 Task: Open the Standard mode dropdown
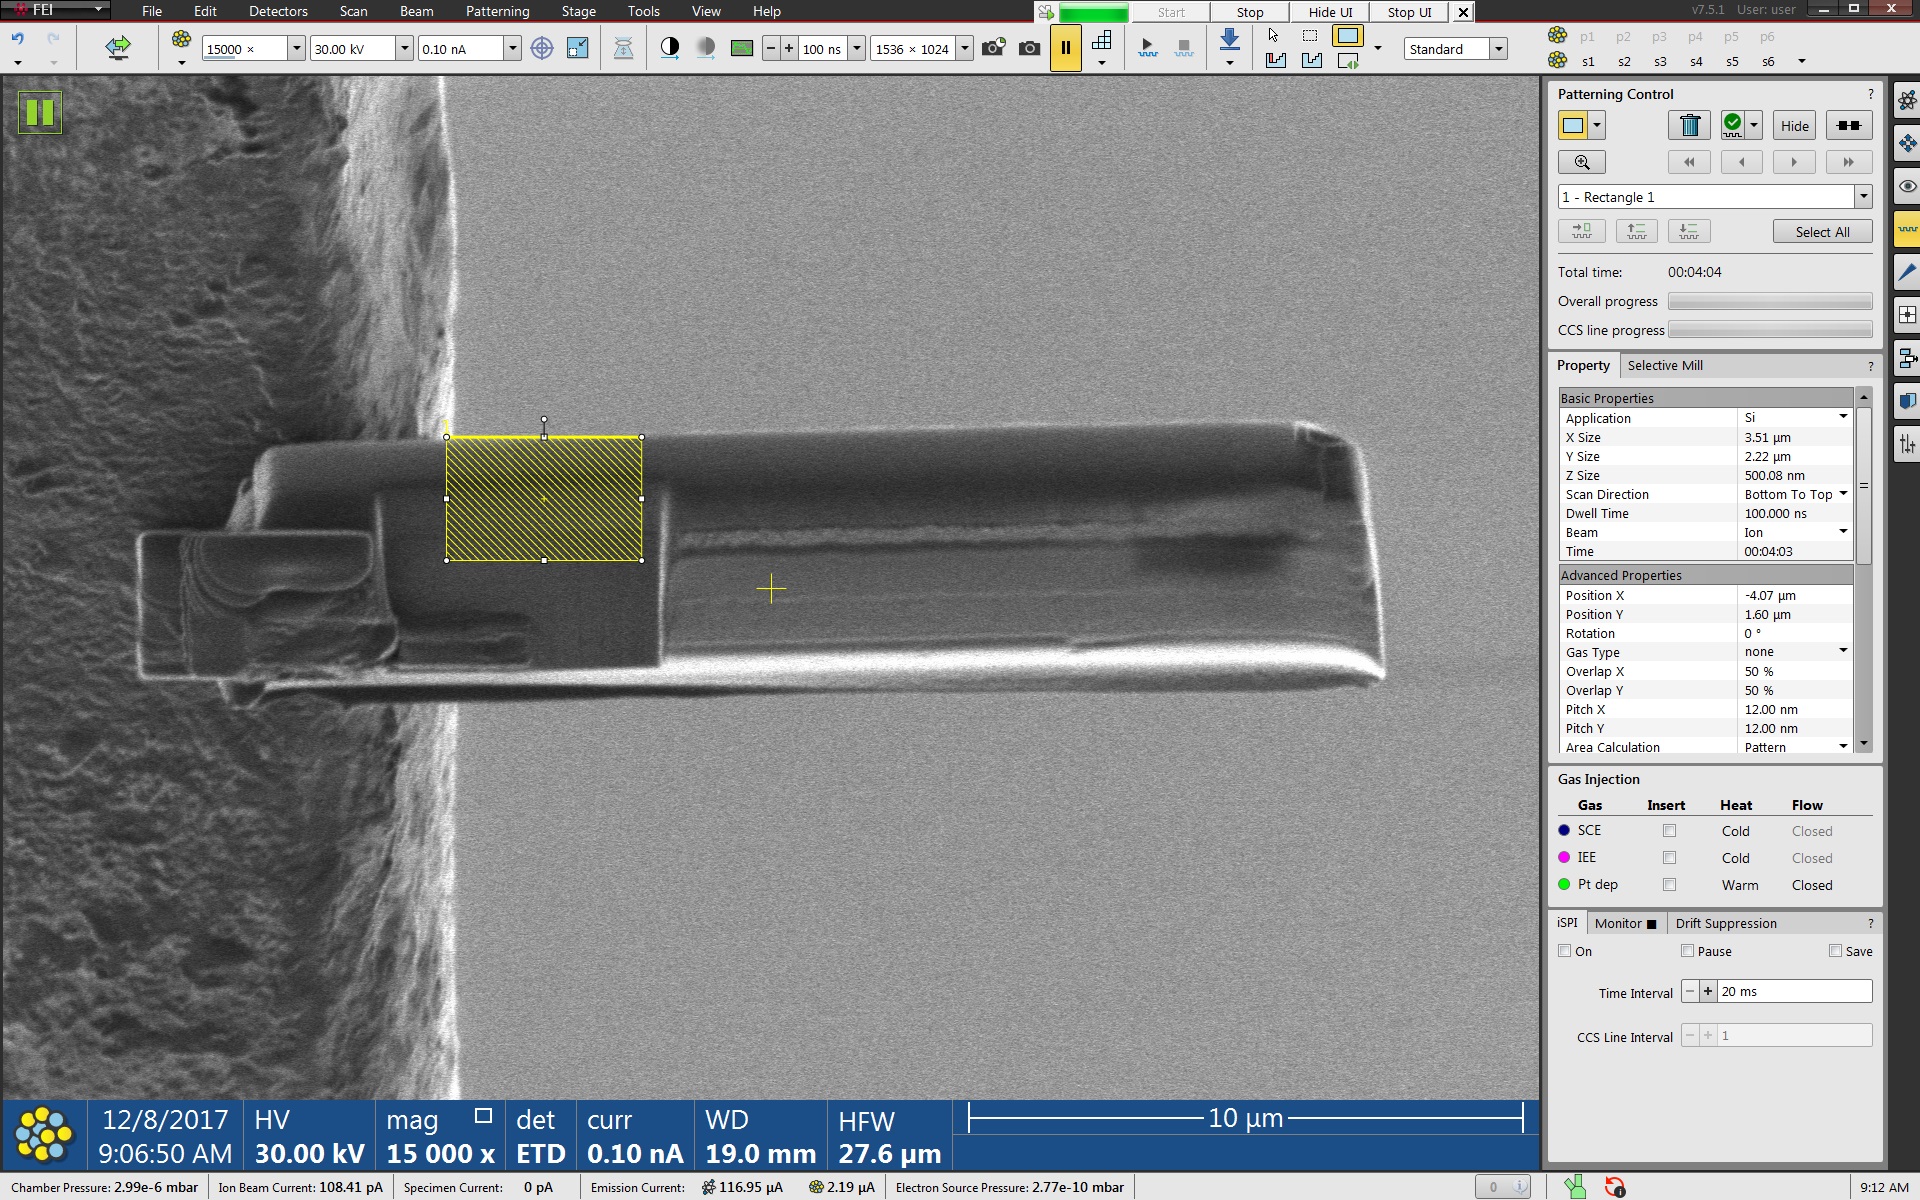click(x=1498, y=49)
